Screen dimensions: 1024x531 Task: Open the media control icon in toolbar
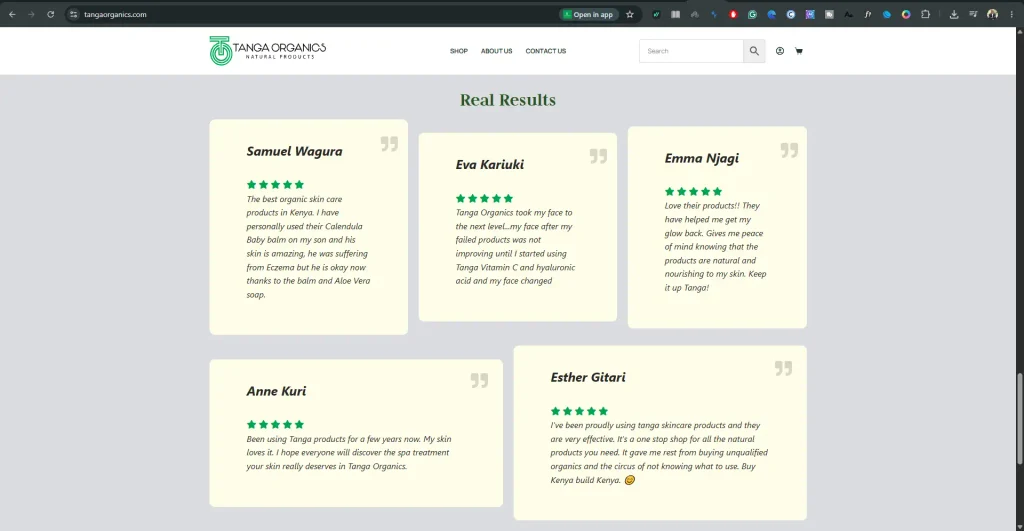tap(973, 14)
